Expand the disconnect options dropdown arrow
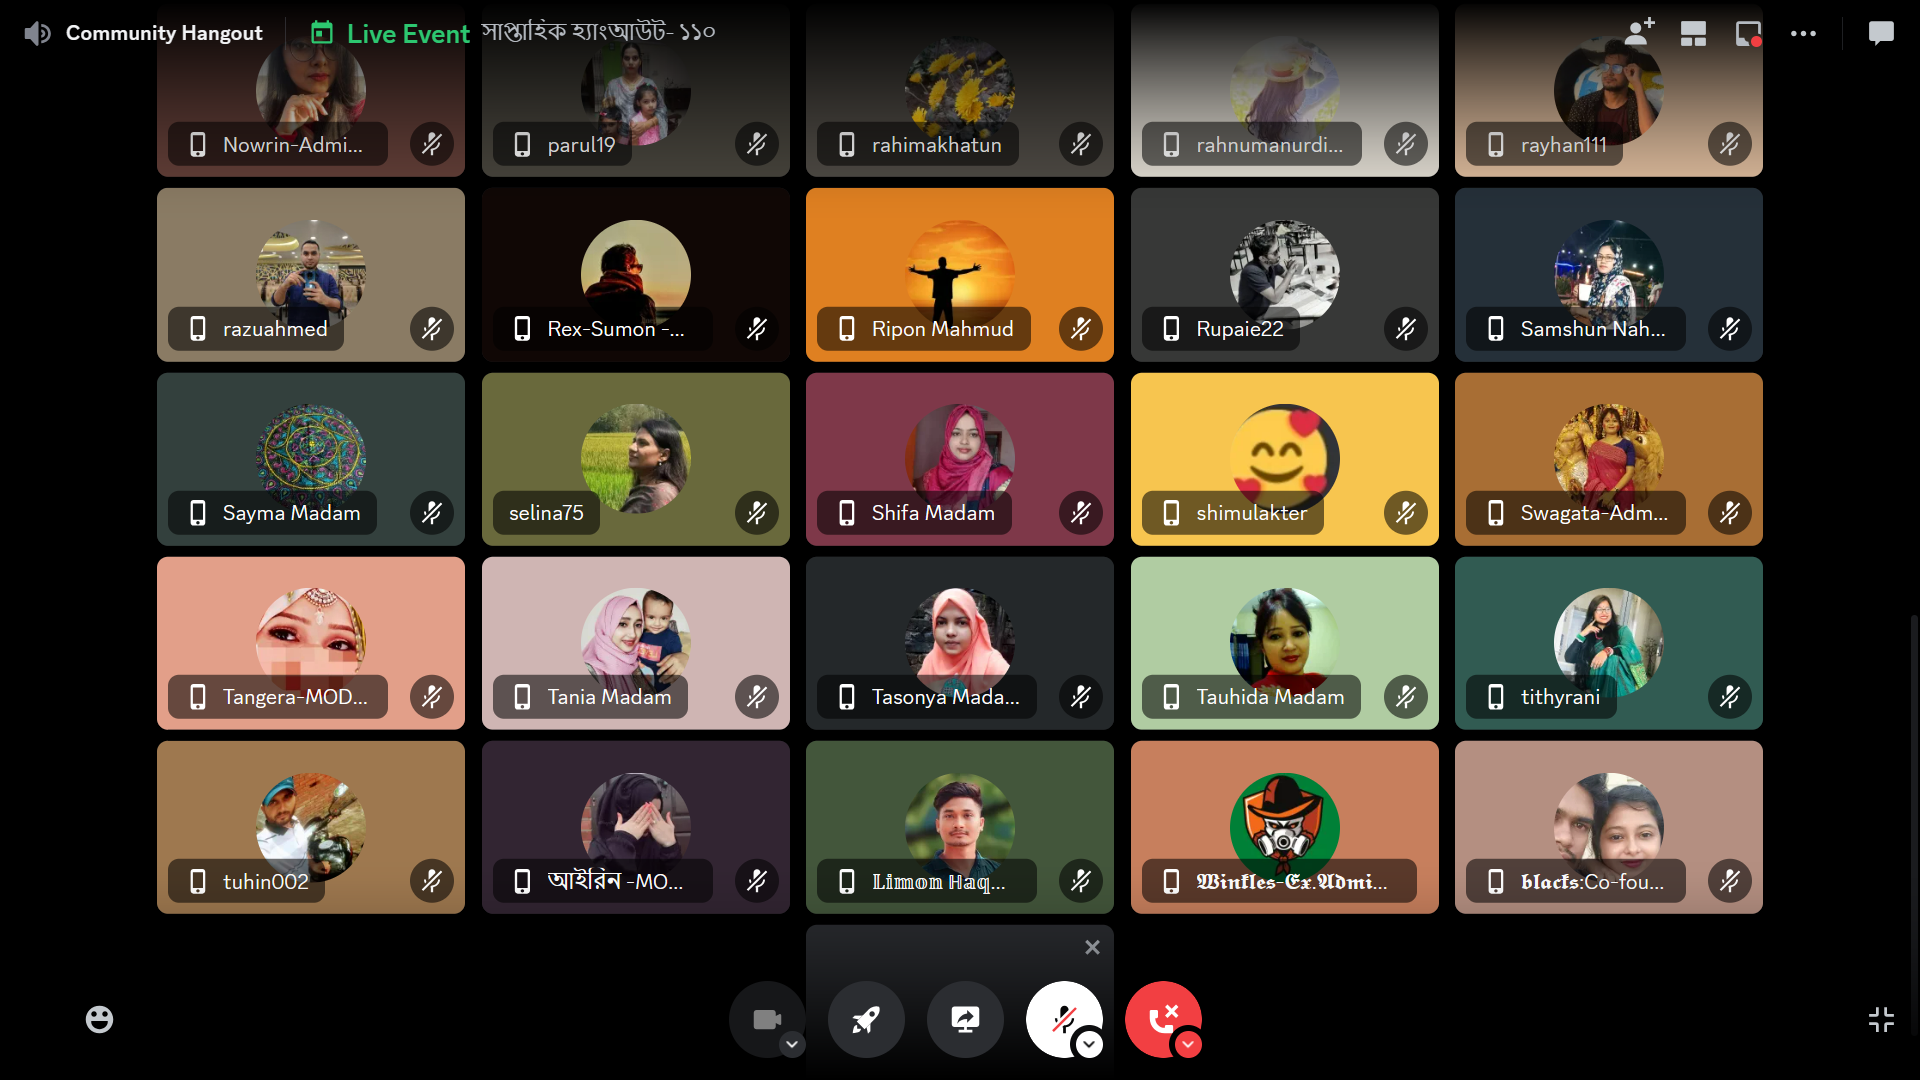Image resolution: width=1920 pixels, height=1080 pixels. (1188, 1045)
